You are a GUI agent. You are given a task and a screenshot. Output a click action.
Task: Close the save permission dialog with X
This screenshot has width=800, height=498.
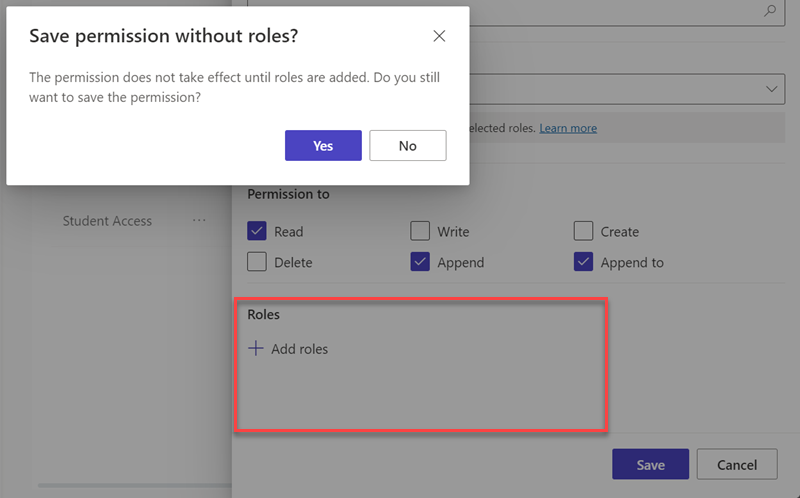pos(439,36)
